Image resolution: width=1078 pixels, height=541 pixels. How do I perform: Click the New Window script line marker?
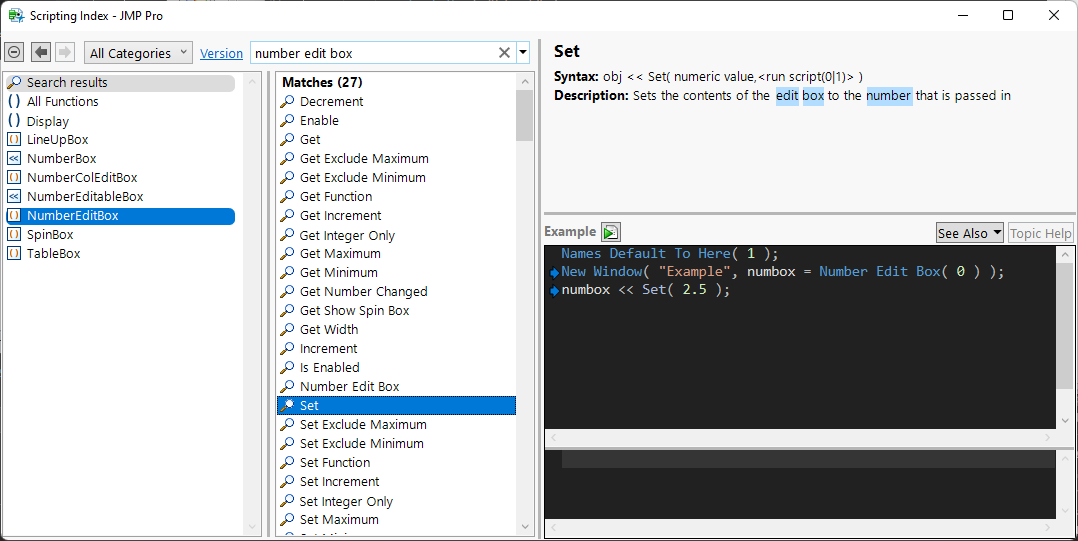tap(553, 272)
